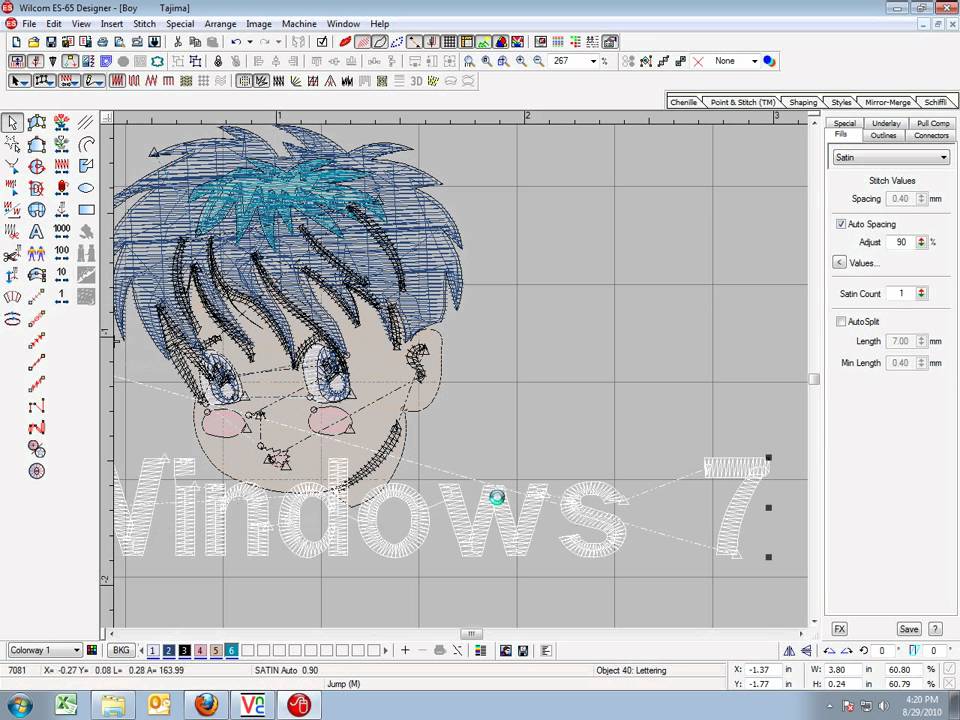Click the Satin stitch type icon
The height and width of the screenshot is (720, 960).
tap(117, 81)
